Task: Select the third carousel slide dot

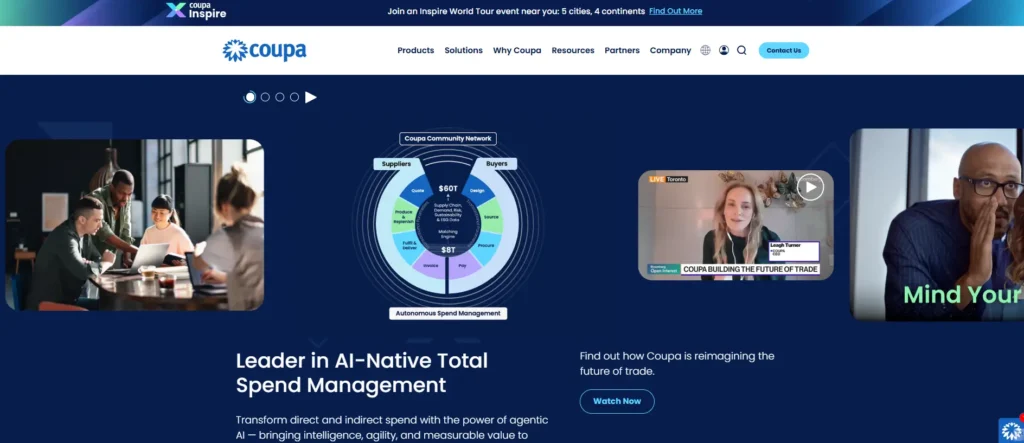Action: (280, 97)
